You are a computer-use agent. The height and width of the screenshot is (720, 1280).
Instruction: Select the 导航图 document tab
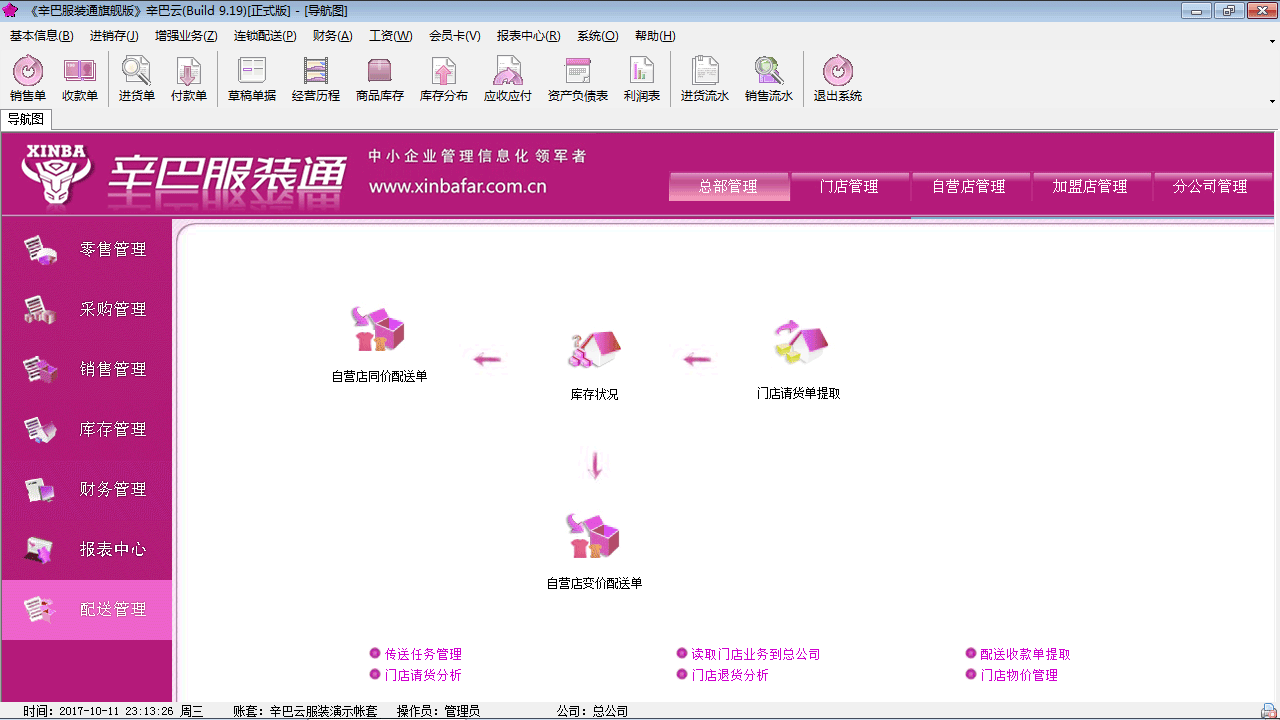tap(26, 119)
